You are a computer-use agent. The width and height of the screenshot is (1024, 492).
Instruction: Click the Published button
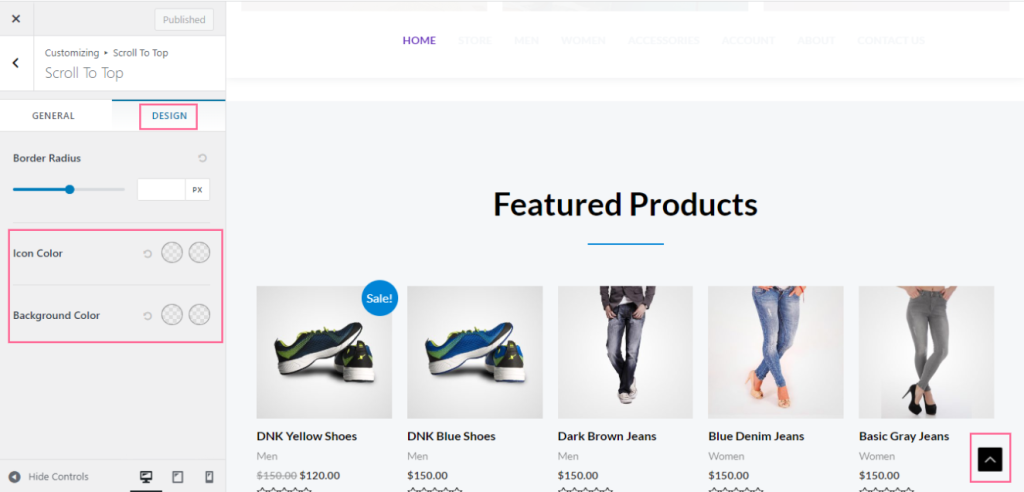point(184,20)
